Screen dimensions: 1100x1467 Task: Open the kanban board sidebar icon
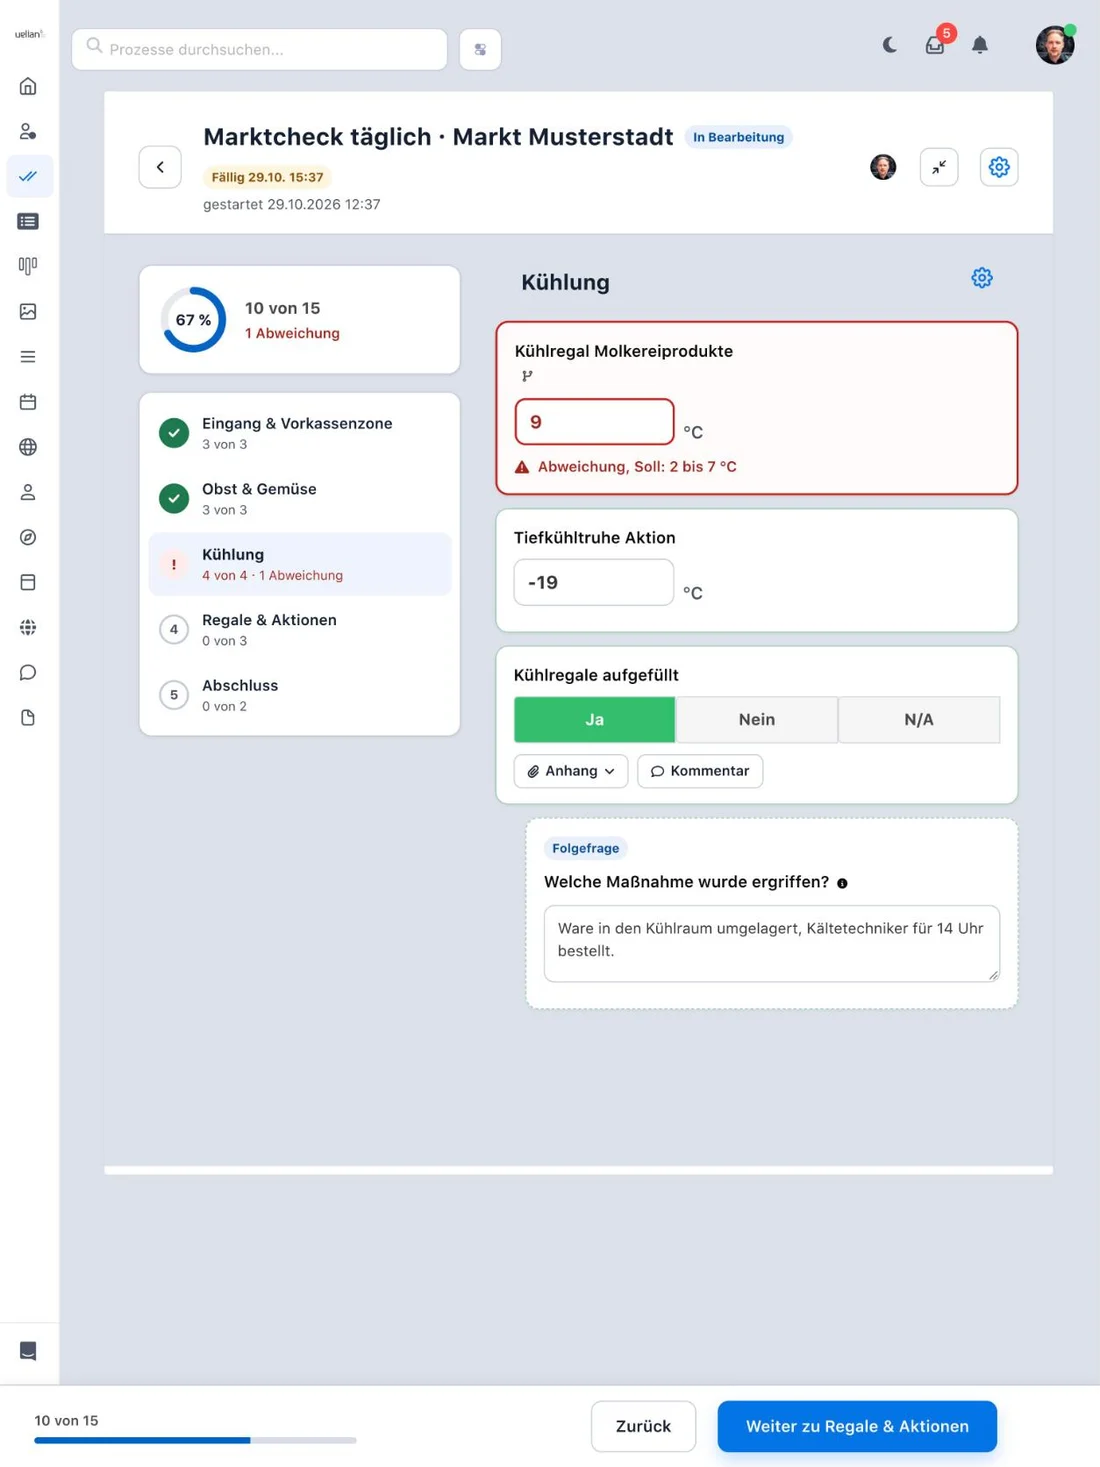(x=28, y=266)
